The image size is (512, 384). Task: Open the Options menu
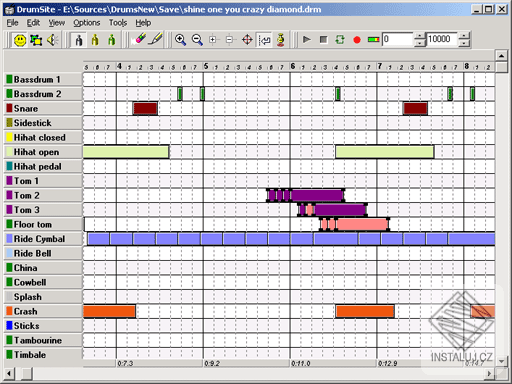pyautogui.click(x=87, y=23)
